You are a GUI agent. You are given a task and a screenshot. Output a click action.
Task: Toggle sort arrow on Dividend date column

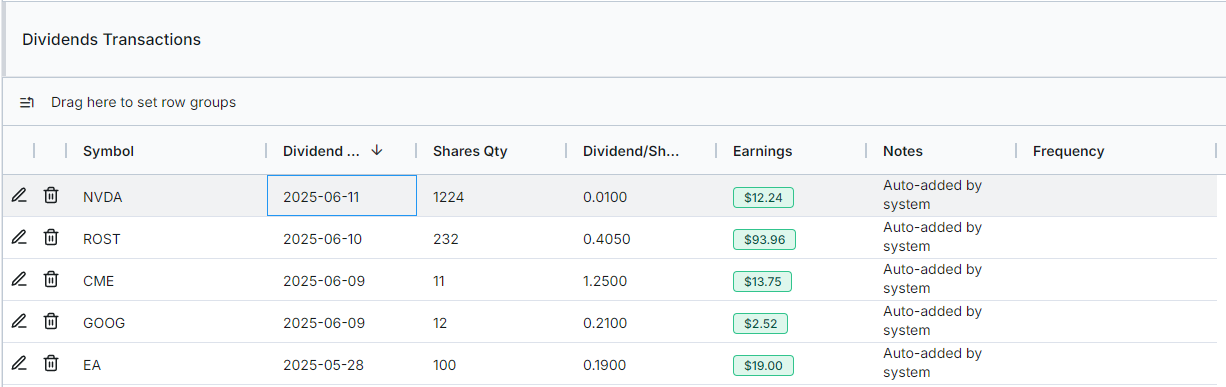[377, 151]
